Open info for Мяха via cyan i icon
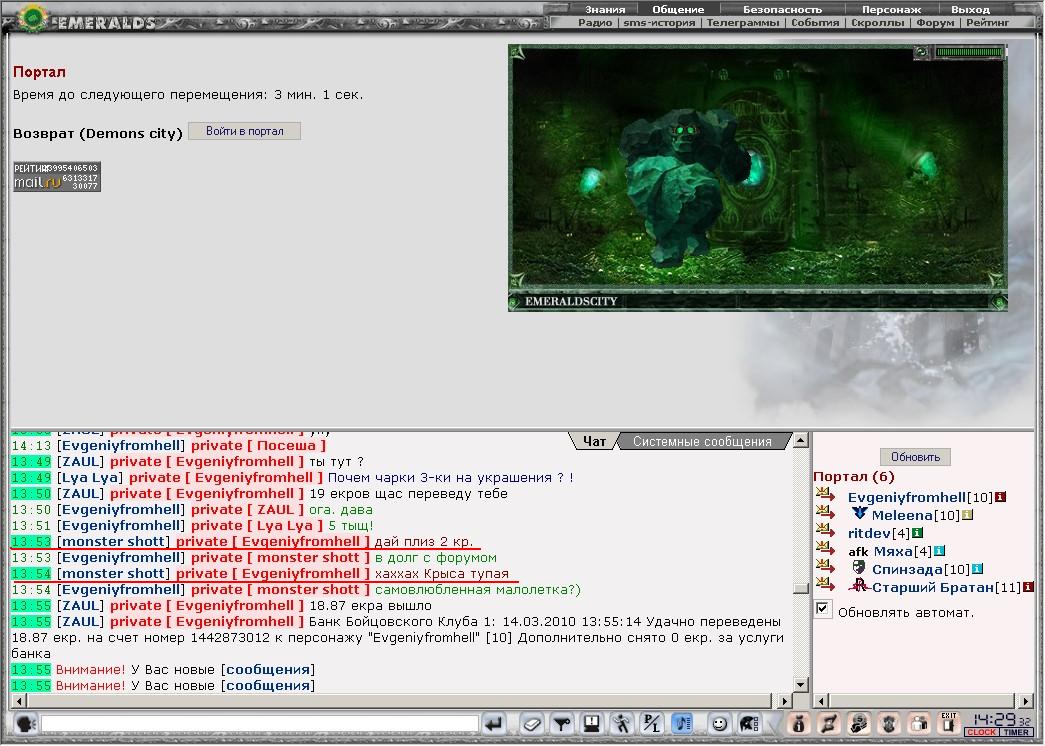The height and width of the screenshot is (746, 1045). pyautogui.click(x=939, y=551)
